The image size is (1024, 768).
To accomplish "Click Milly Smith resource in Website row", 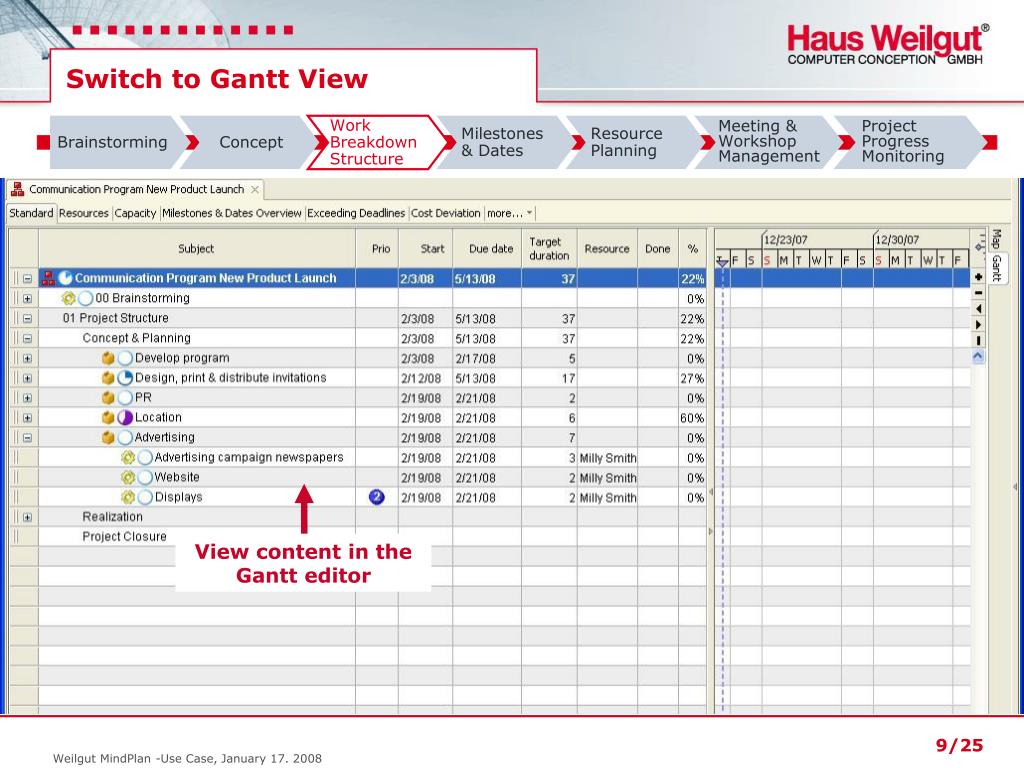I will [607, 477].
